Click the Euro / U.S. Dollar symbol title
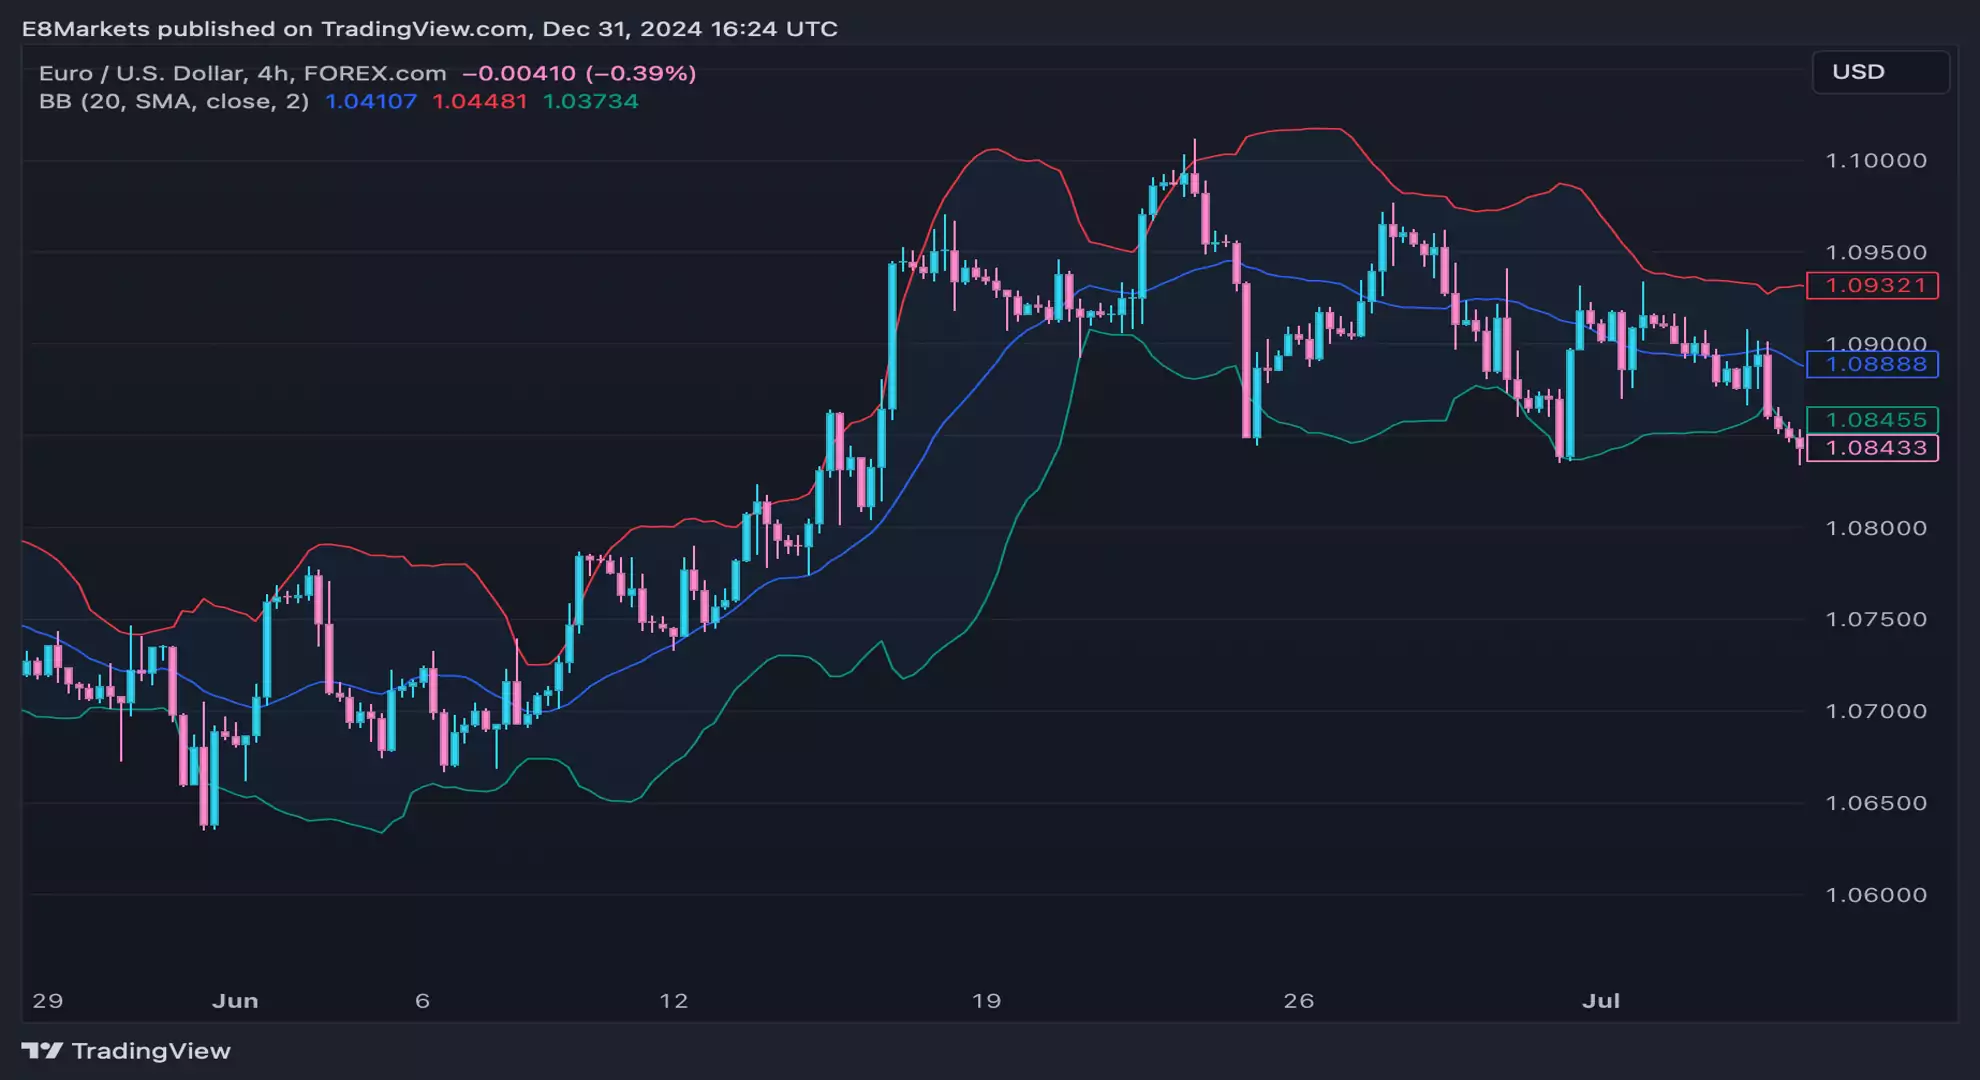The height and width of the screenshot is (1080, 1980). click(242, 73)
